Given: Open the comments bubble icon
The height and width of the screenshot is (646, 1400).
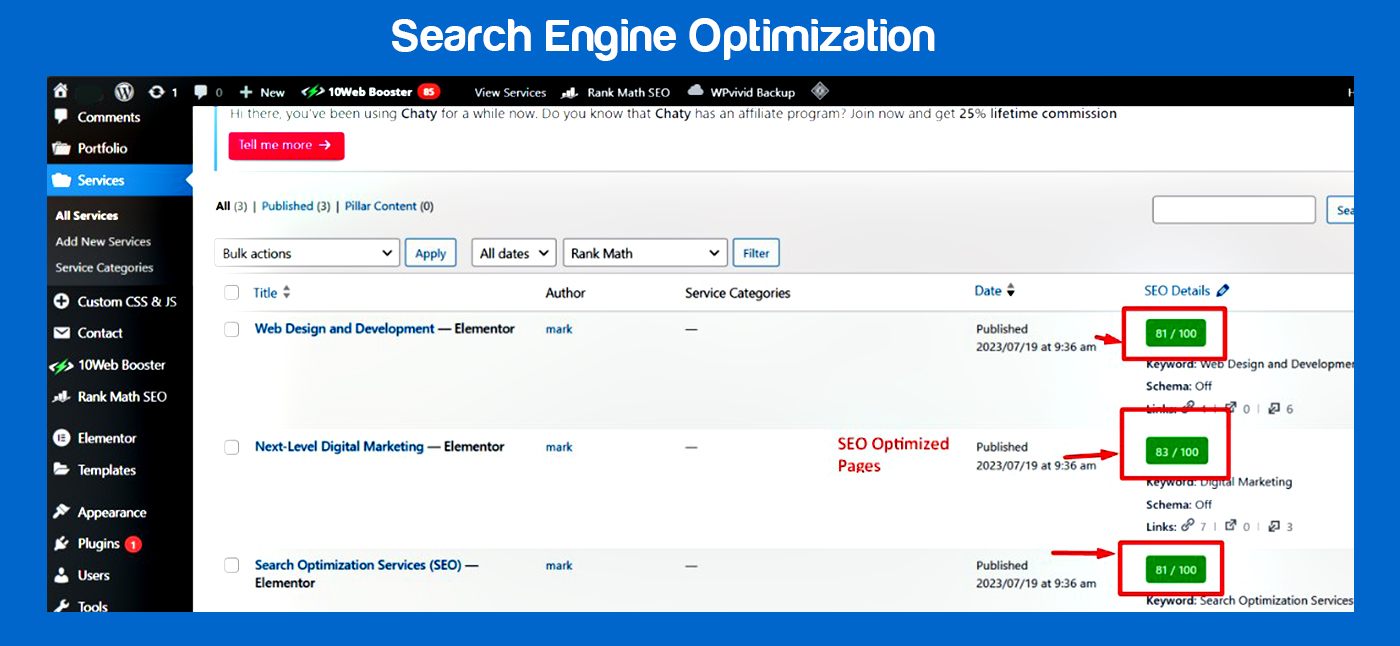Looking at the screenshot, I should click(x=201, y=91).
